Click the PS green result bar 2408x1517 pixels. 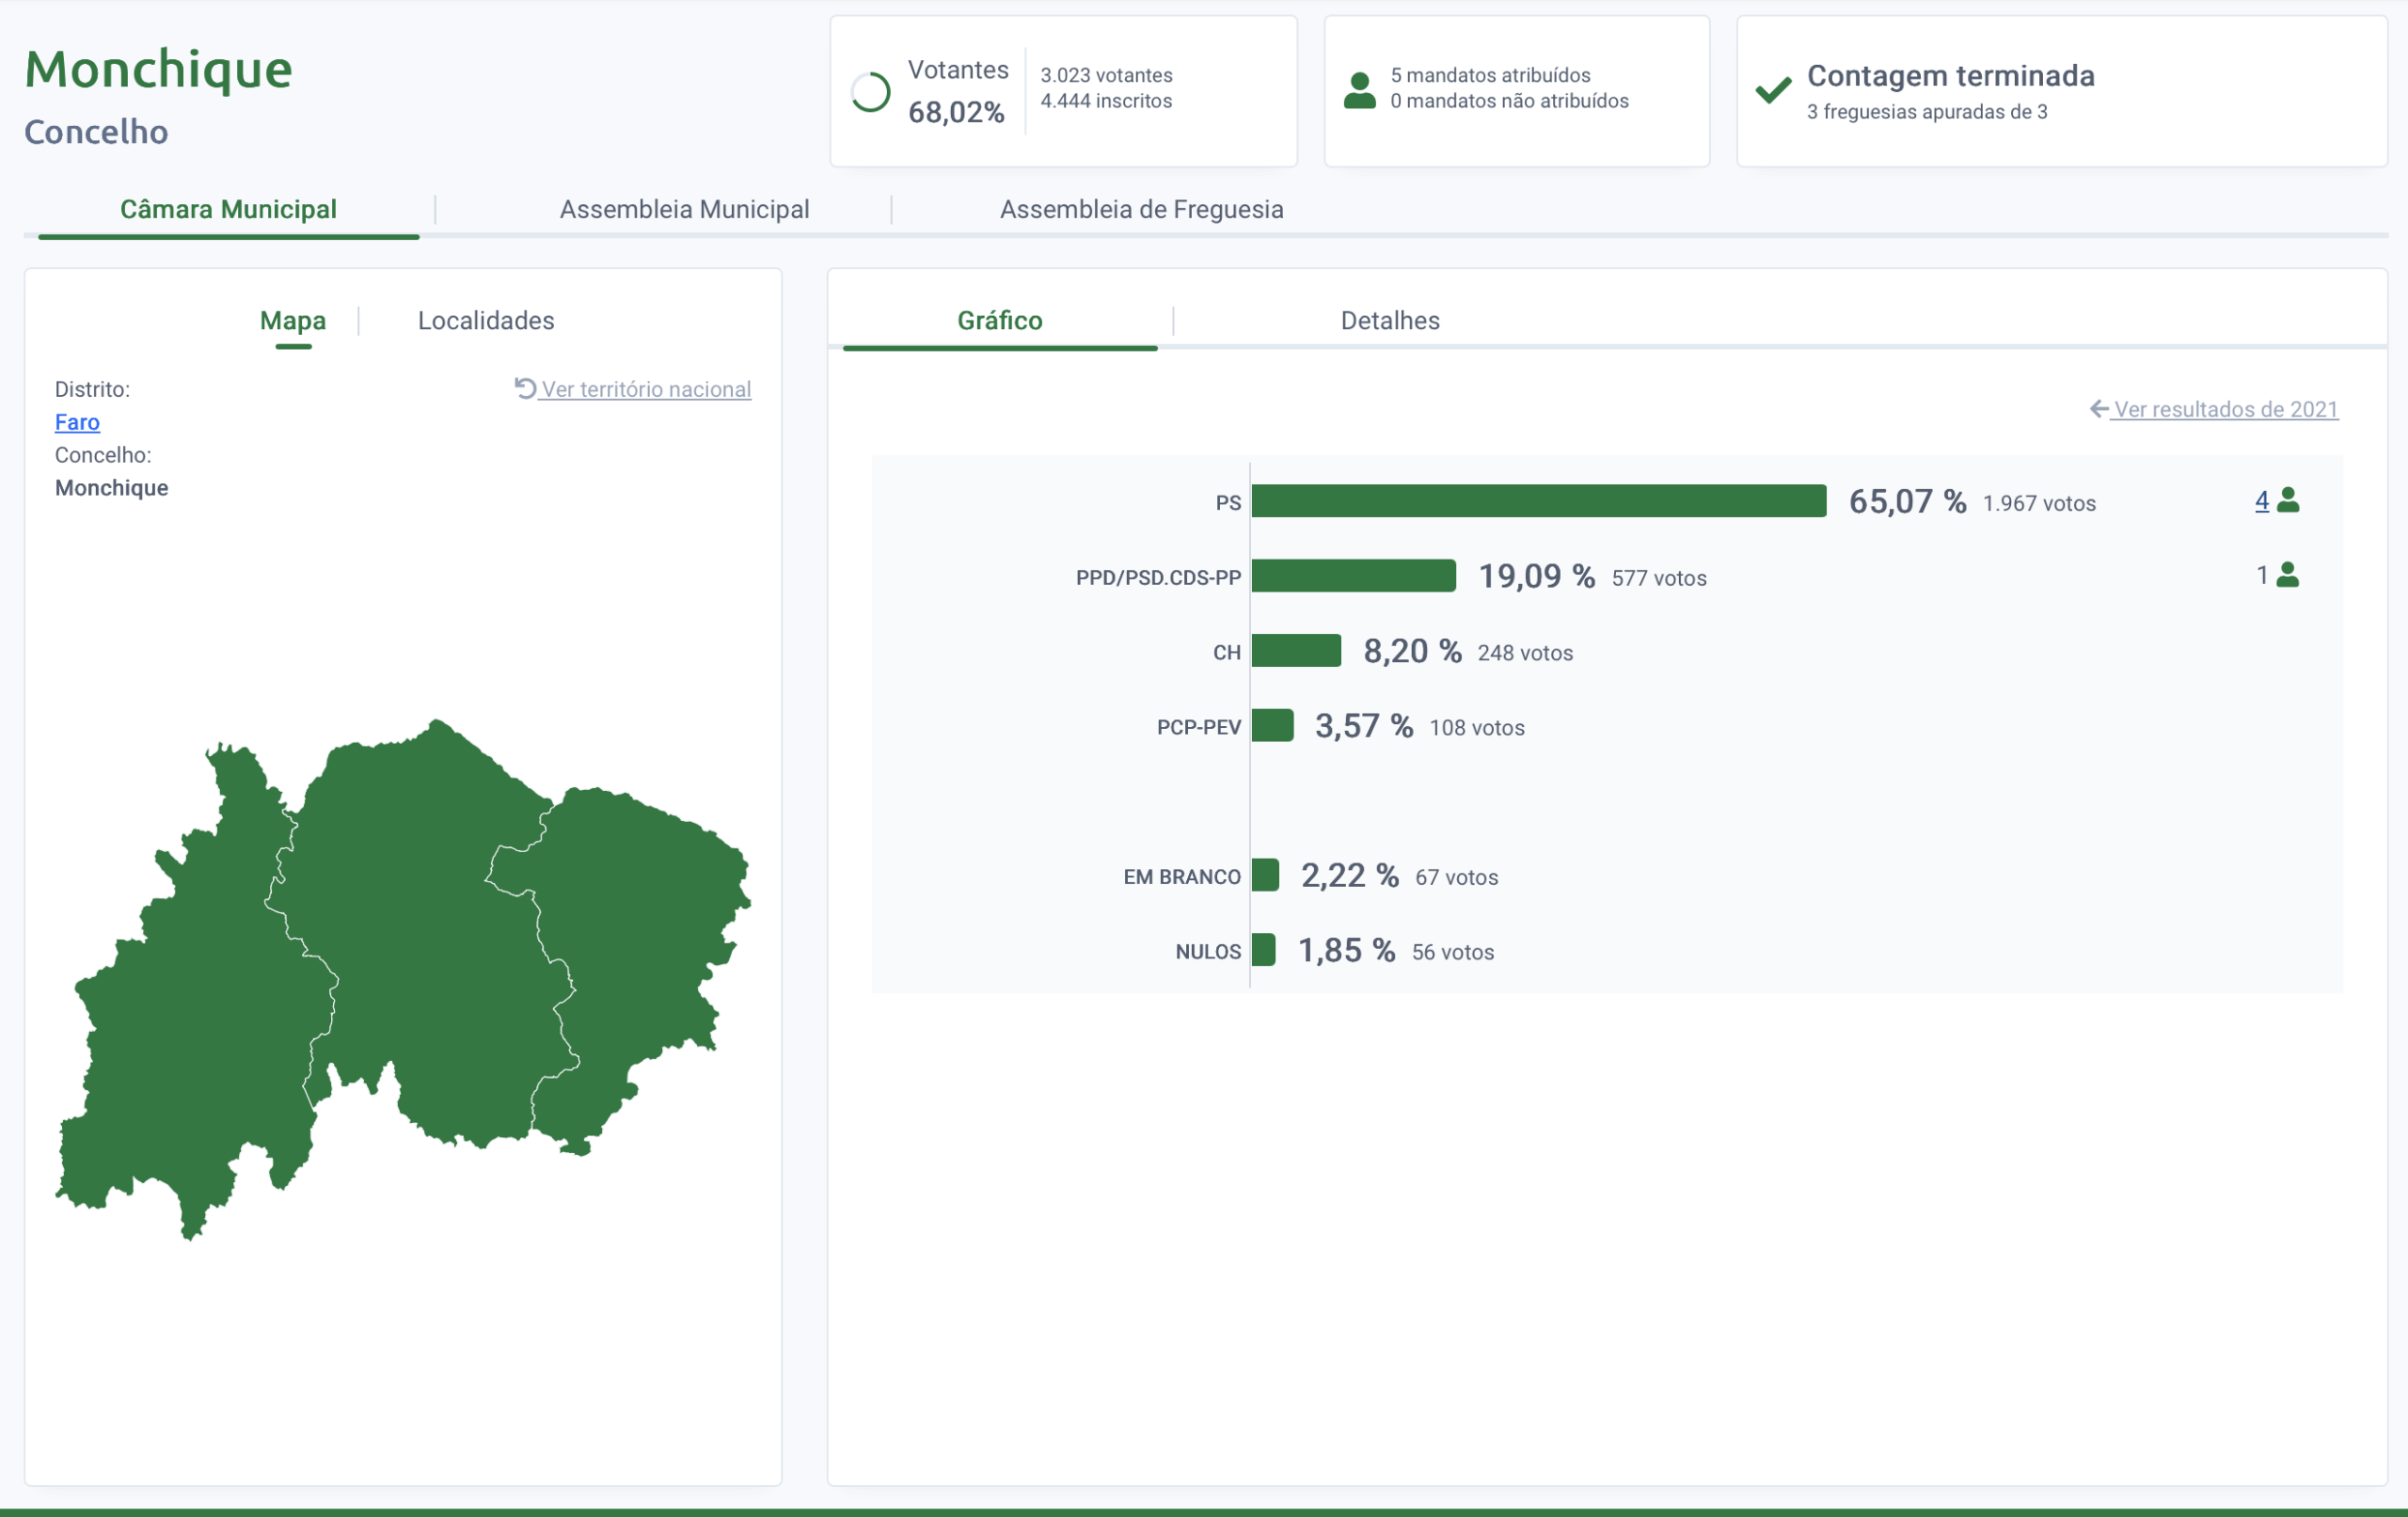(x=1538, y=501)
